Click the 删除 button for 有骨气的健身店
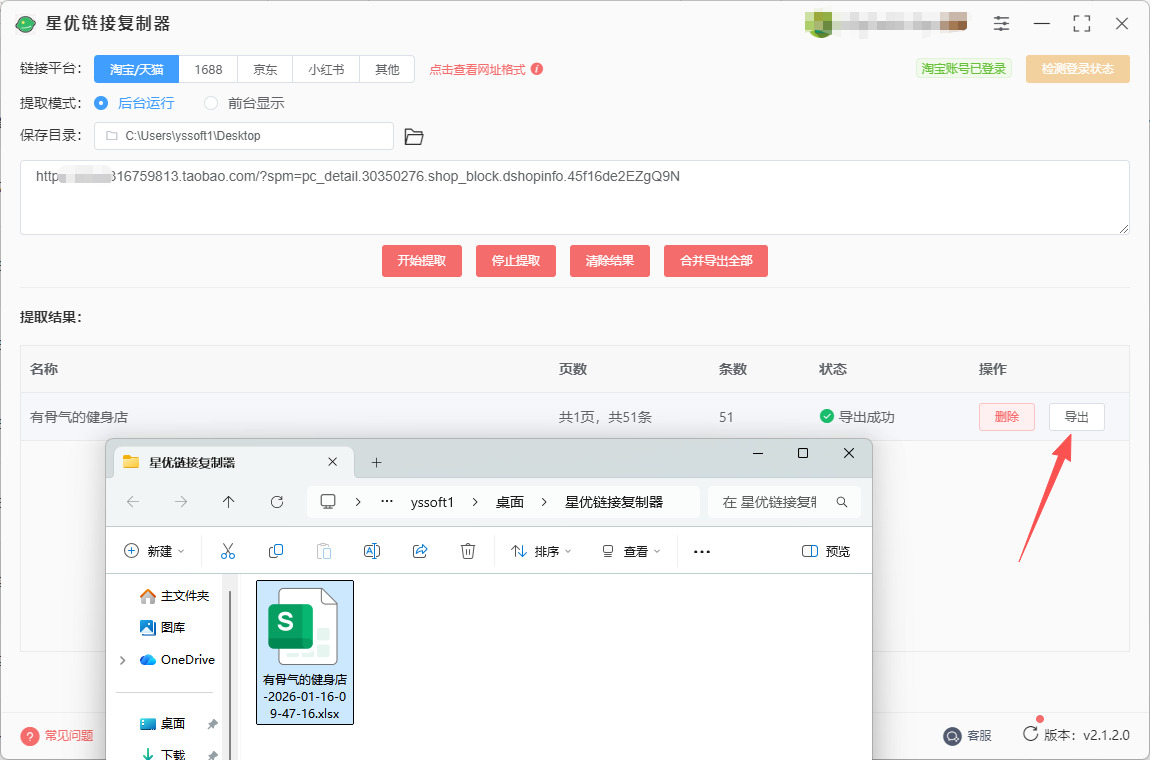The height and width of the screenshot is (760, 1150). click(1006, 417)
